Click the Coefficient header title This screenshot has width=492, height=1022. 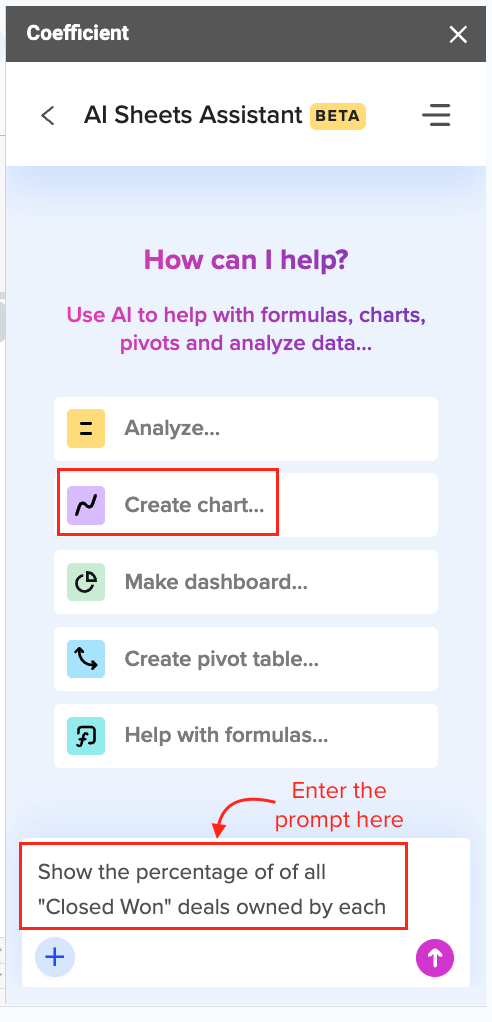click(78, 33)
